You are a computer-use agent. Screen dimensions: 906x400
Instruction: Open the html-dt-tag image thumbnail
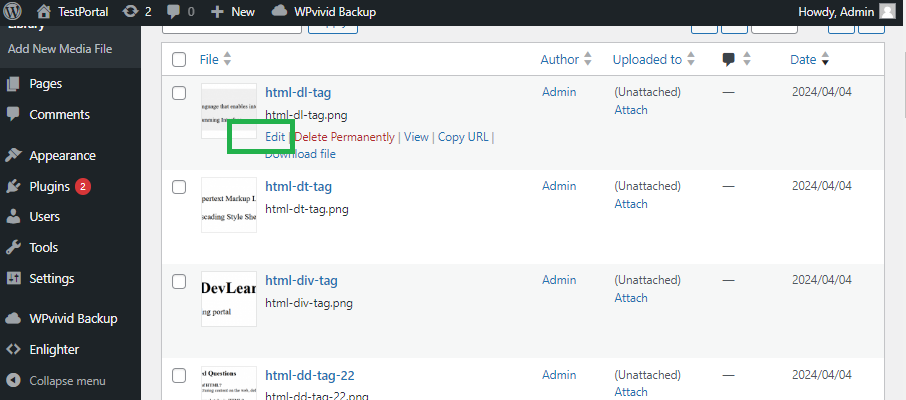[x=229, y=205]
